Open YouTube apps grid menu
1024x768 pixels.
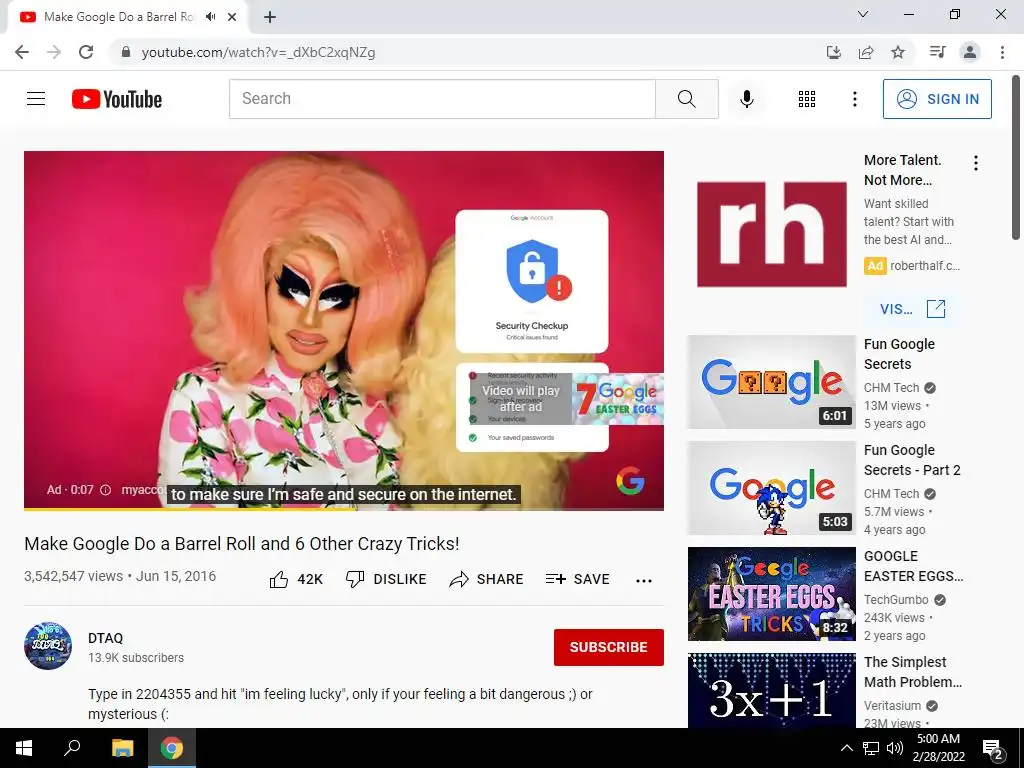807,99
